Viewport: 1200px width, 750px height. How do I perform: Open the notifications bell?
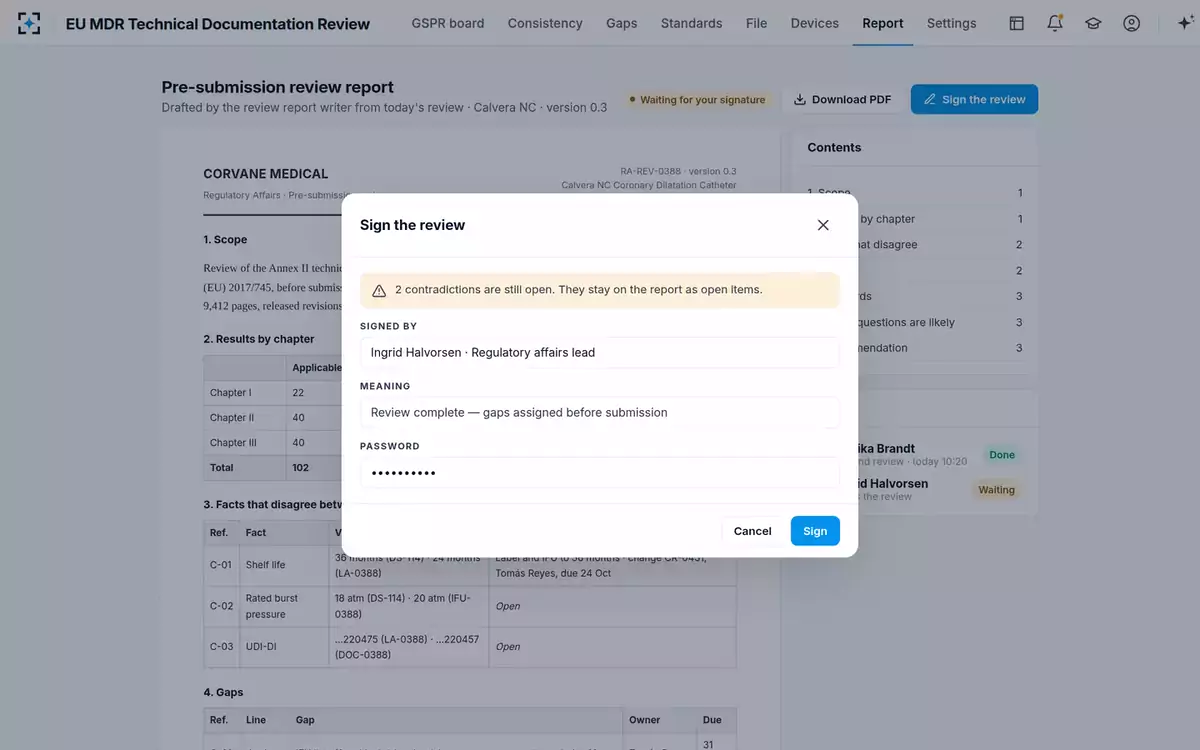(x=1055, y=23)
